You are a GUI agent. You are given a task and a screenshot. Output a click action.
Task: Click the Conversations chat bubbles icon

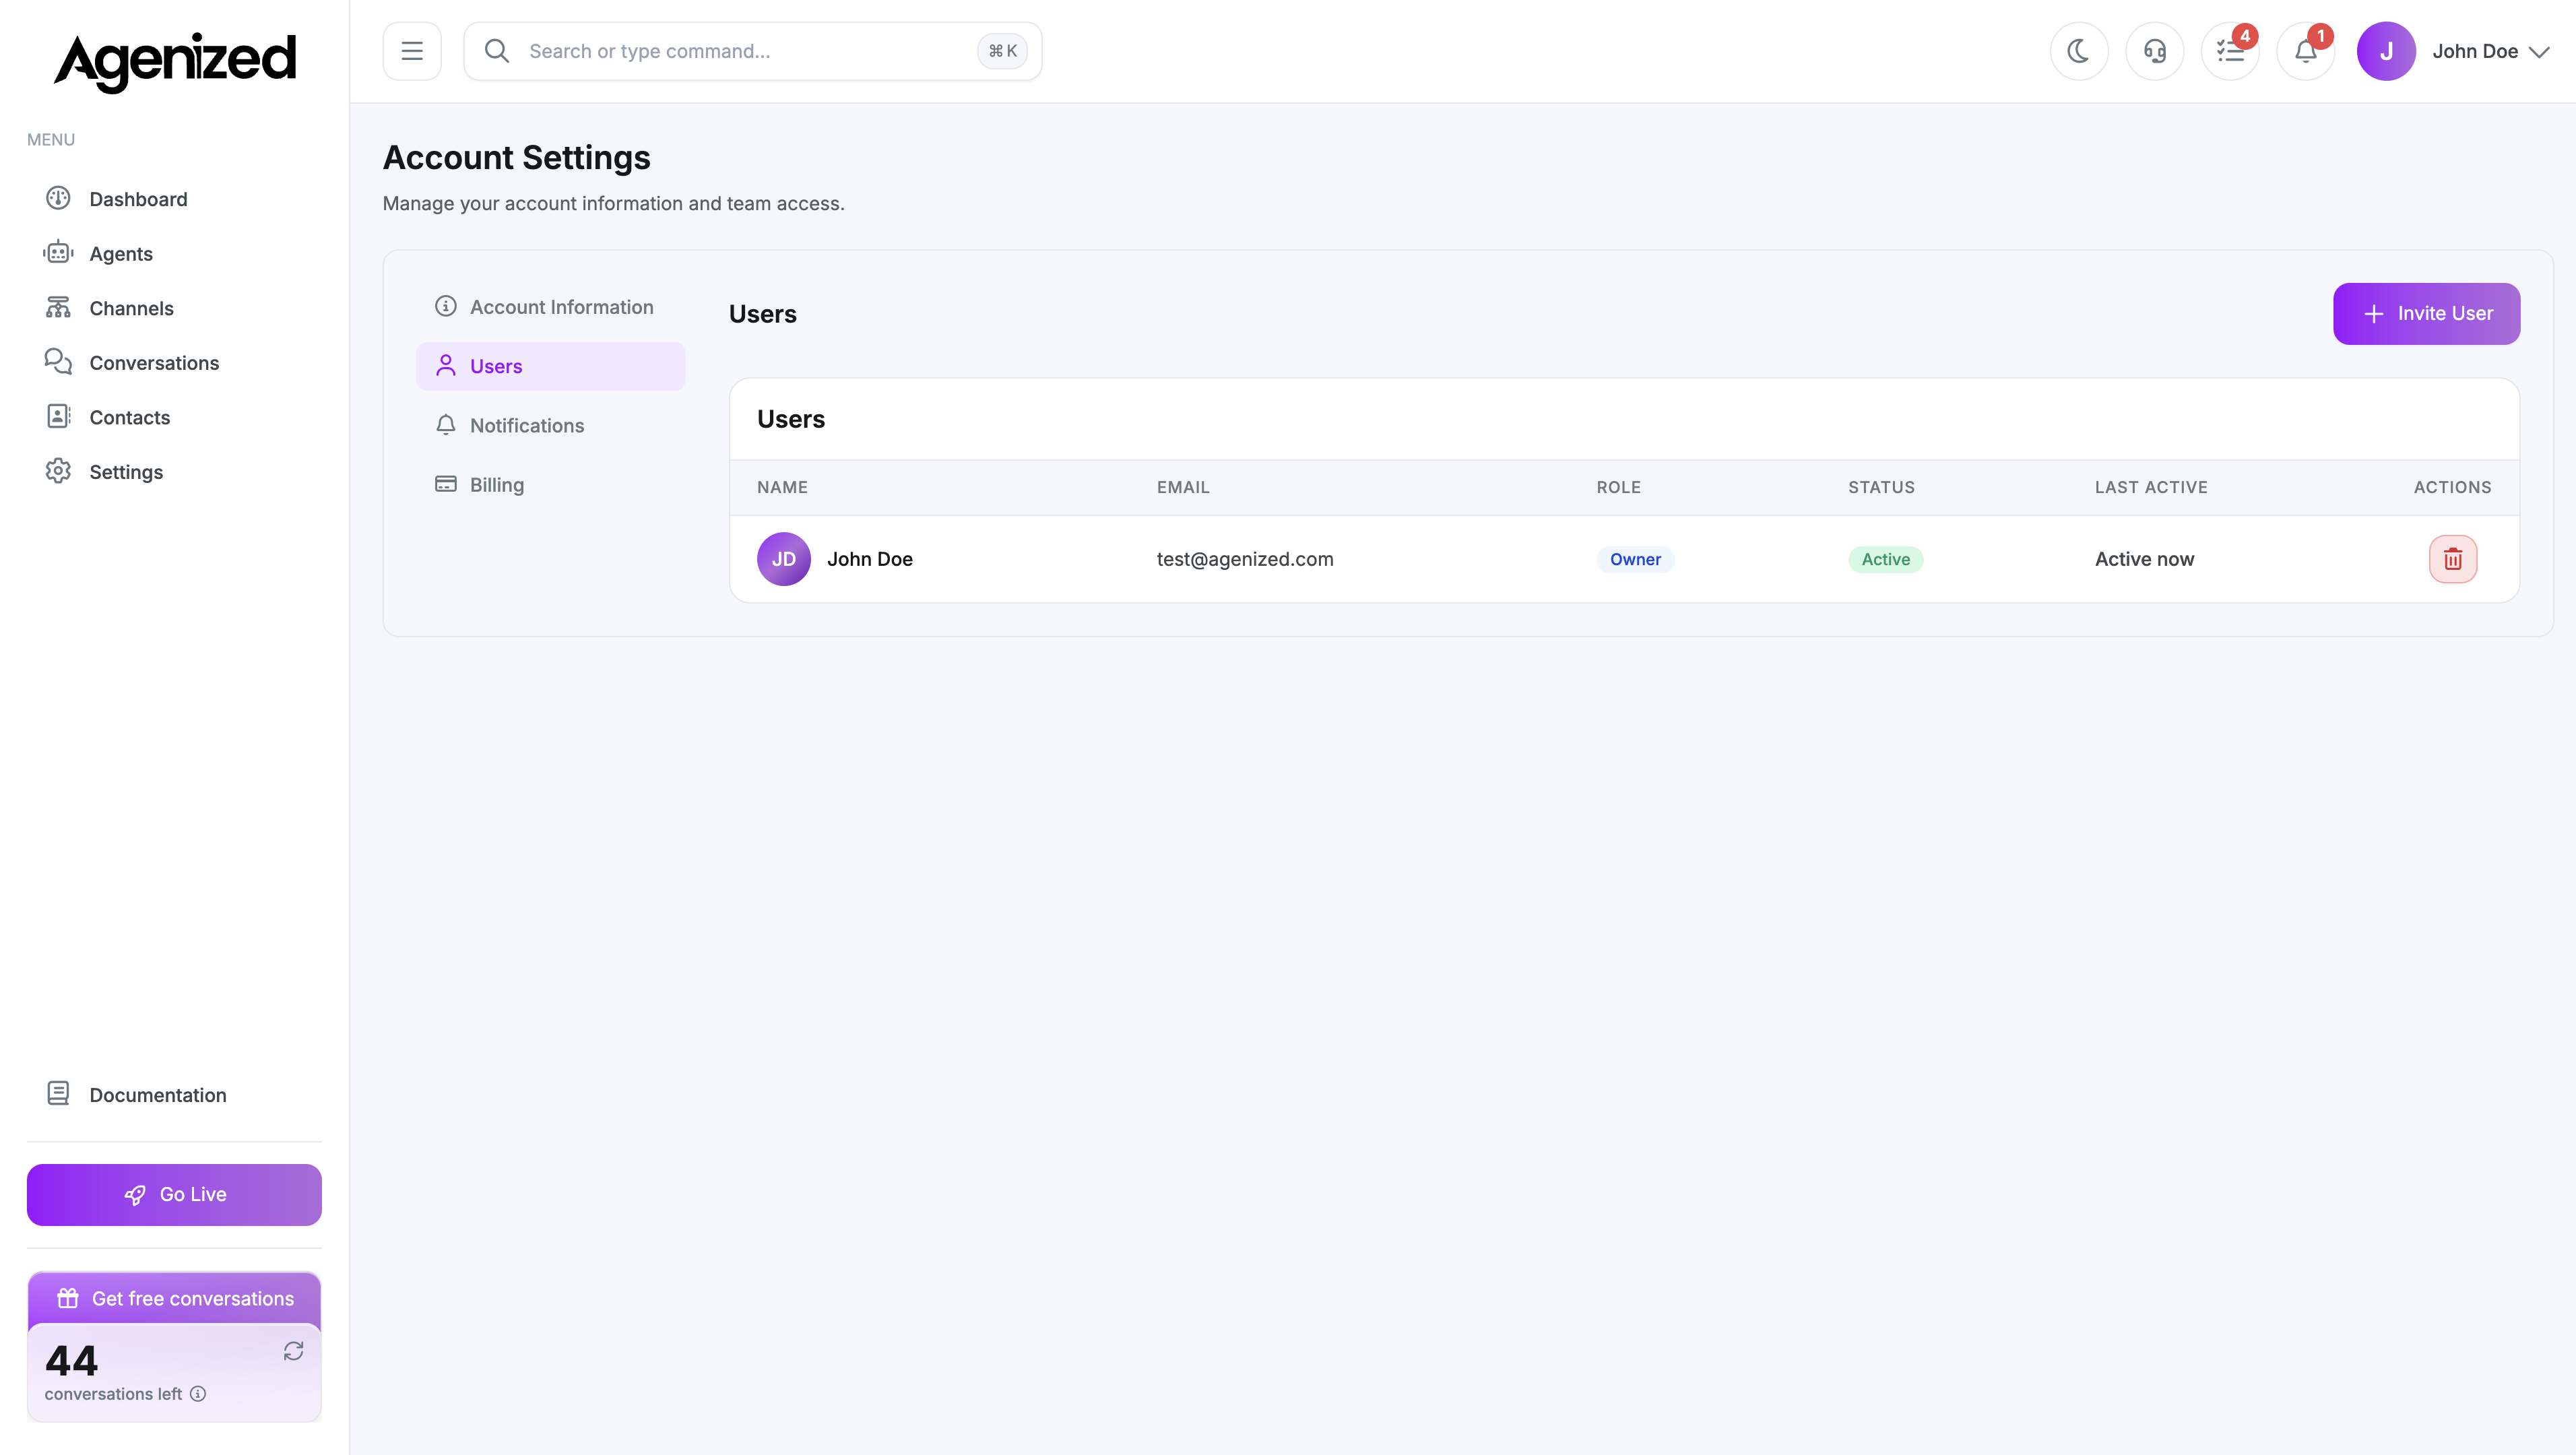58,361
